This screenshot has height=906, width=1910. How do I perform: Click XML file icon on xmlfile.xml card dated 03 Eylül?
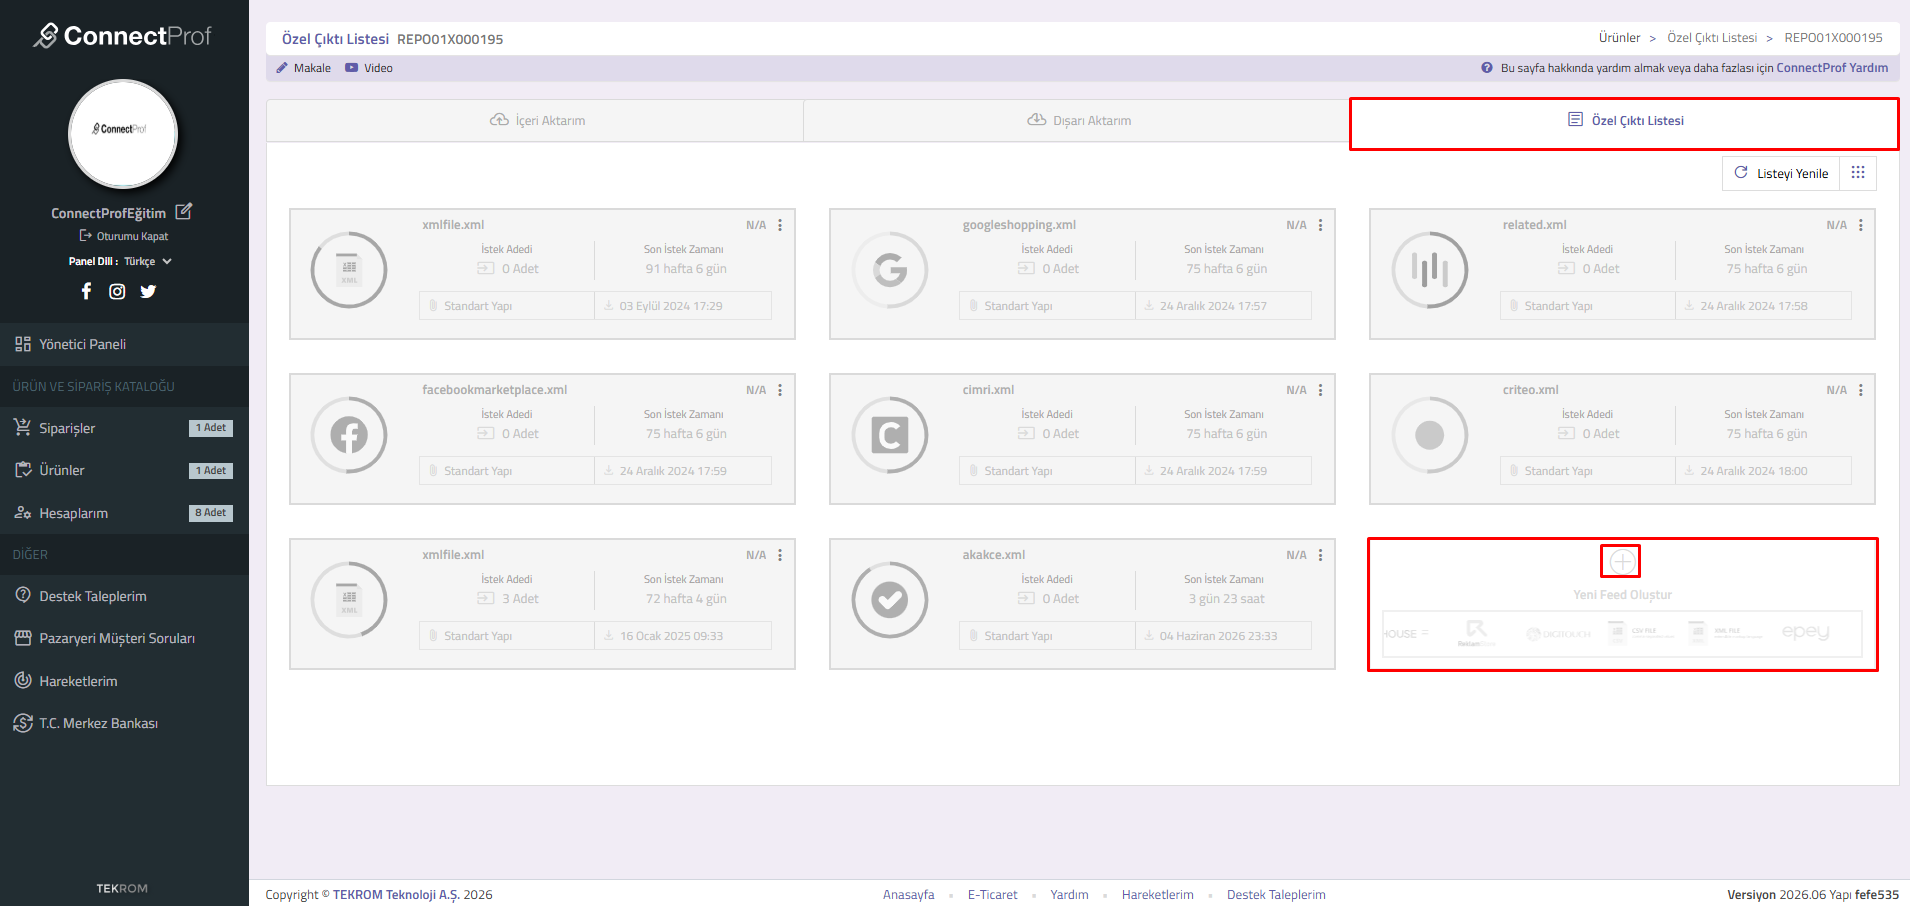(349, 270)
